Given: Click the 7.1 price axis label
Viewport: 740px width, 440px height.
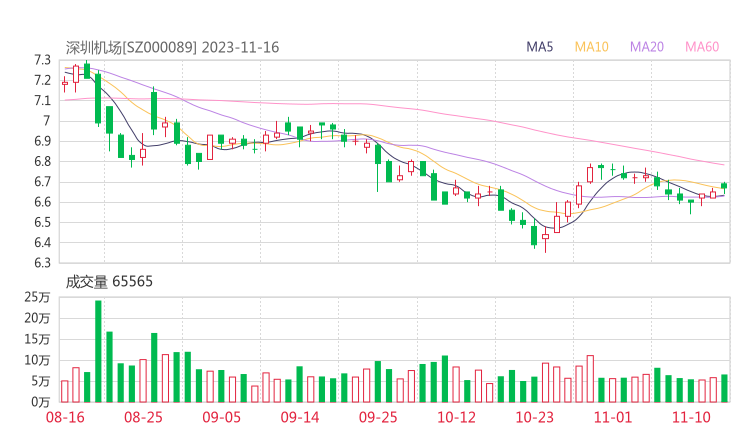Looking at the screenshot, I should pyautogui.click(x=42, y=101).
